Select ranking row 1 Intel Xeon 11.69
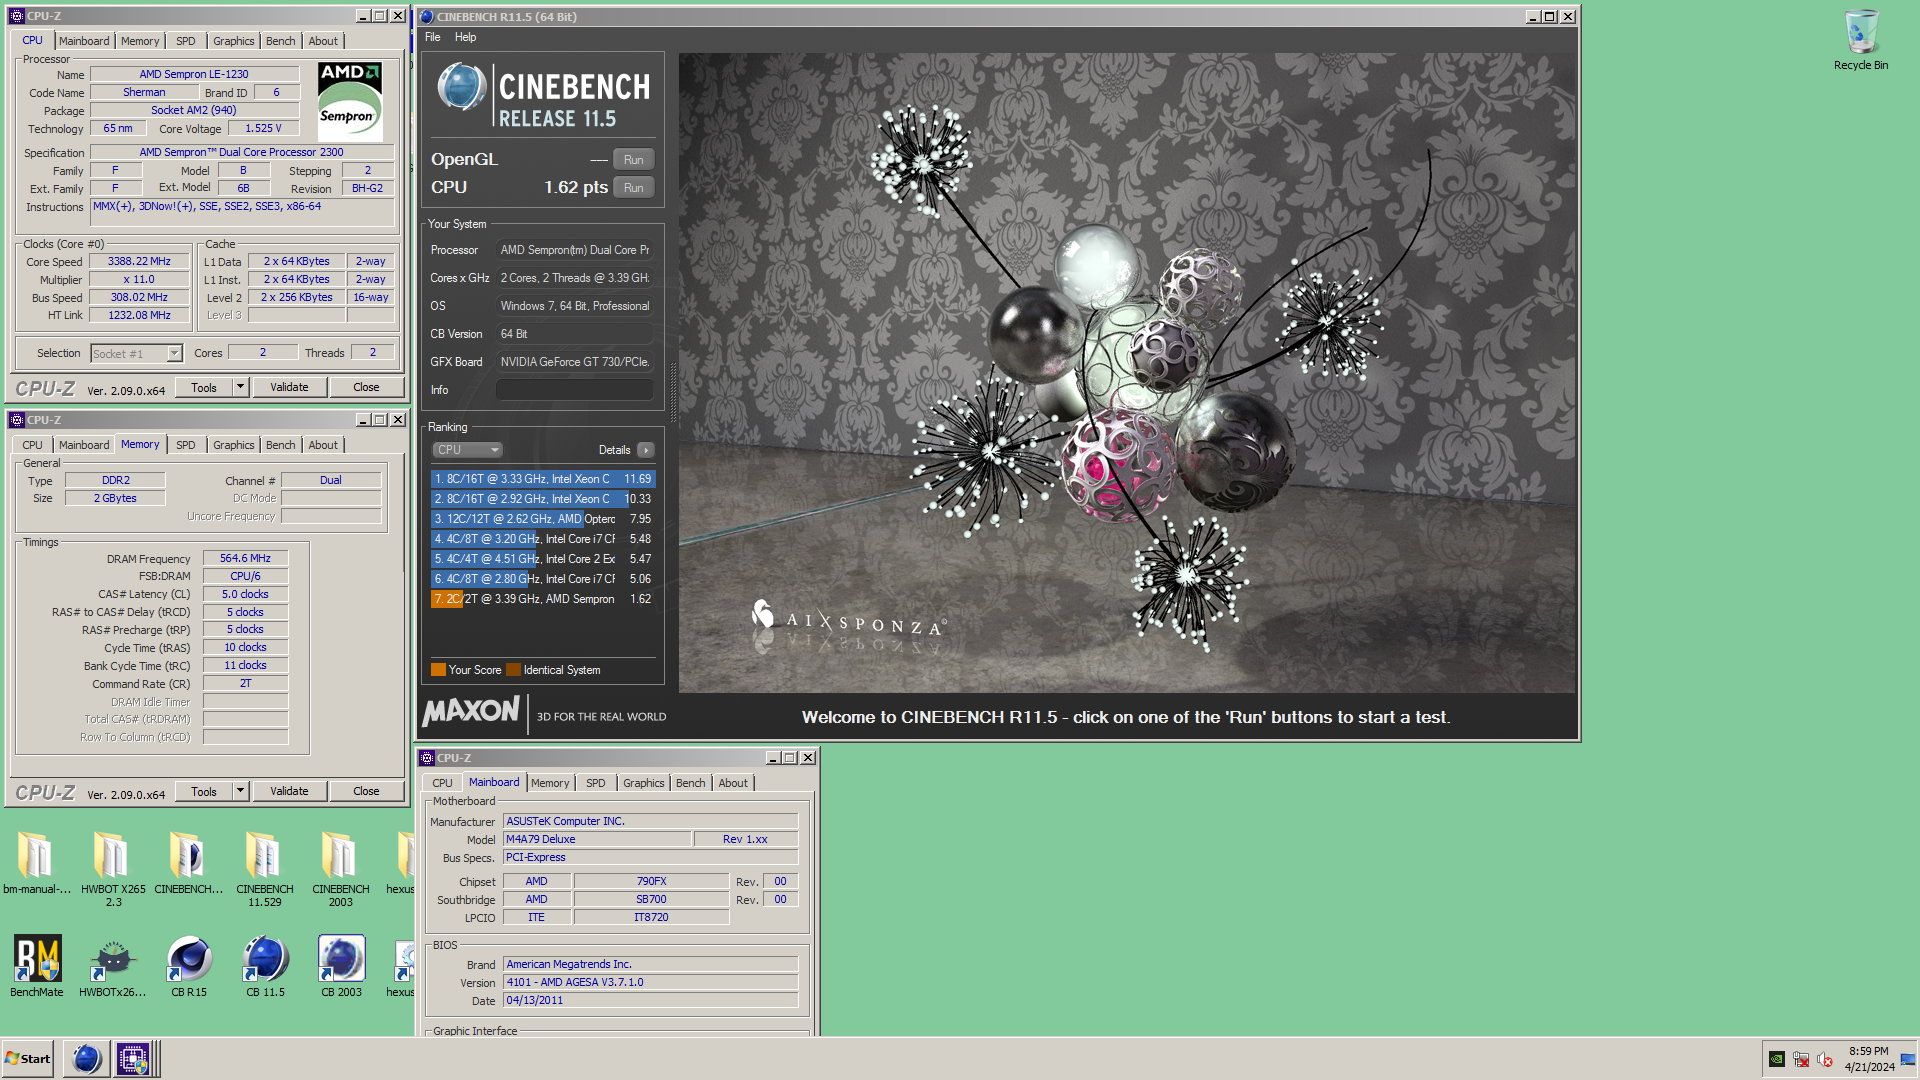The width and height of the screenshot is (1920, 1080). click(x=543, y=479)
